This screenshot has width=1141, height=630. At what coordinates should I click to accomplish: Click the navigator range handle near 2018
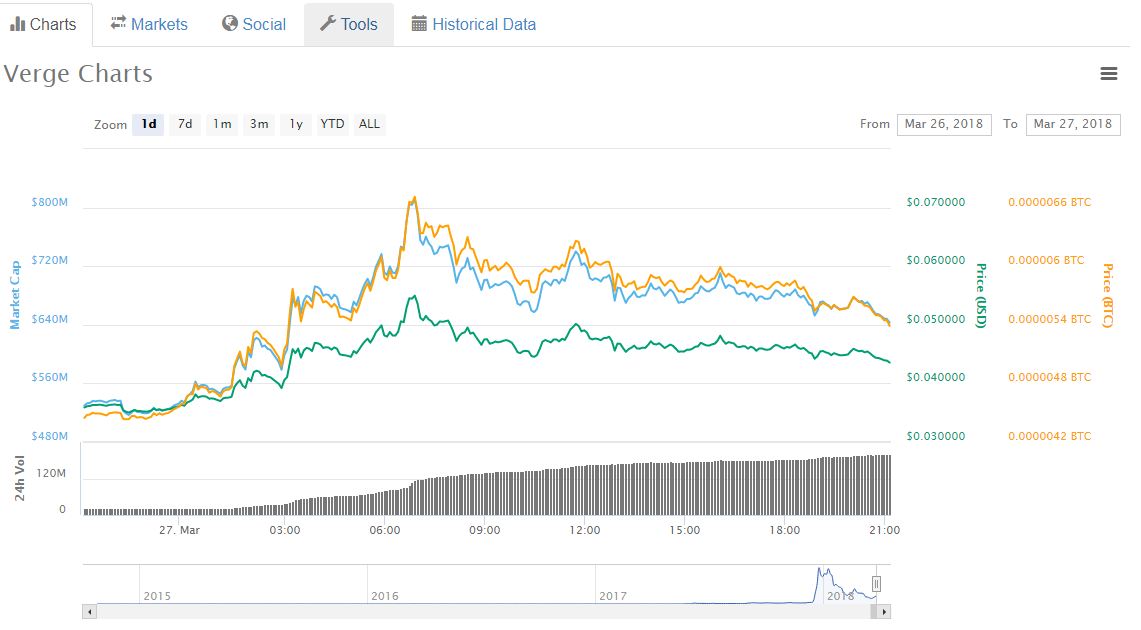point(876,583)
